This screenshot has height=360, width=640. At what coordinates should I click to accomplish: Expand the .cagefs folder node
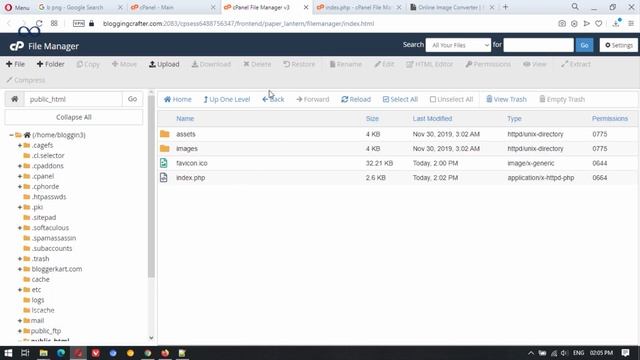point(20,145)
